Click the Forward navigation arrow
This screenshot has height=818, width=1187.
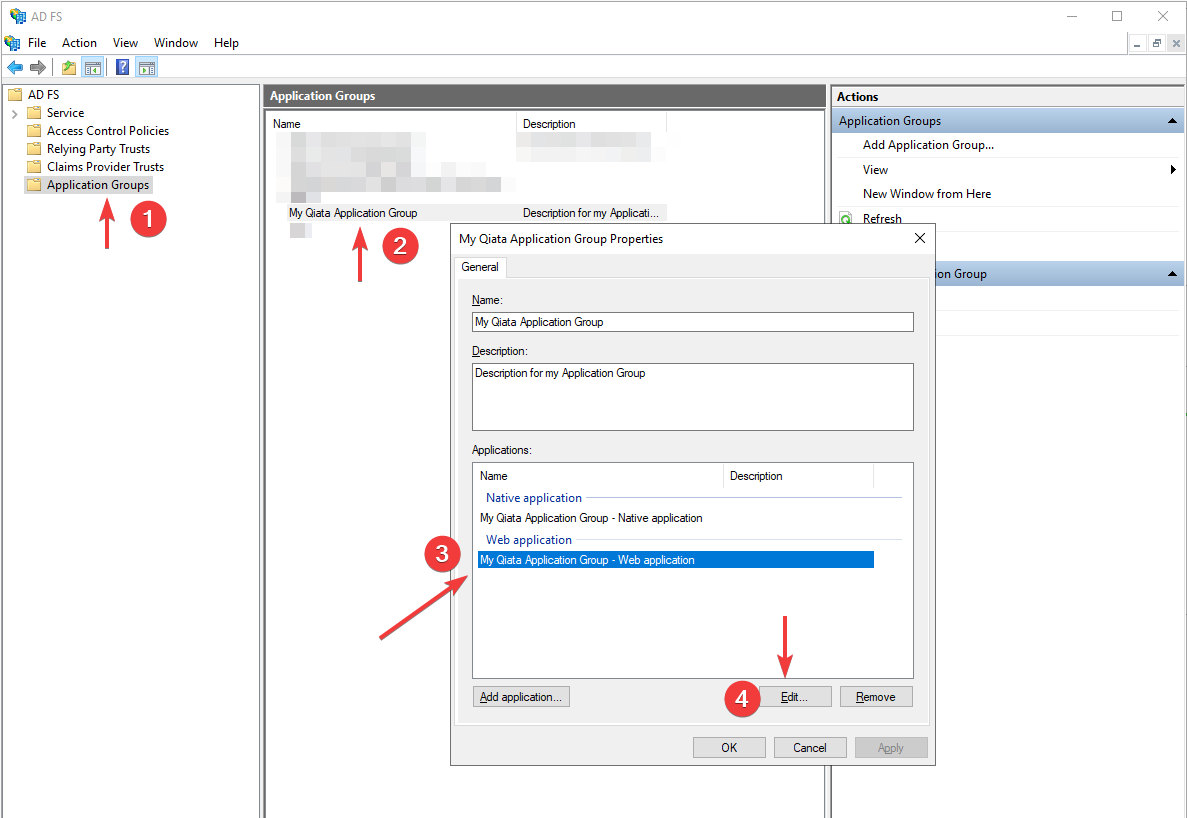tap(37, 67)
